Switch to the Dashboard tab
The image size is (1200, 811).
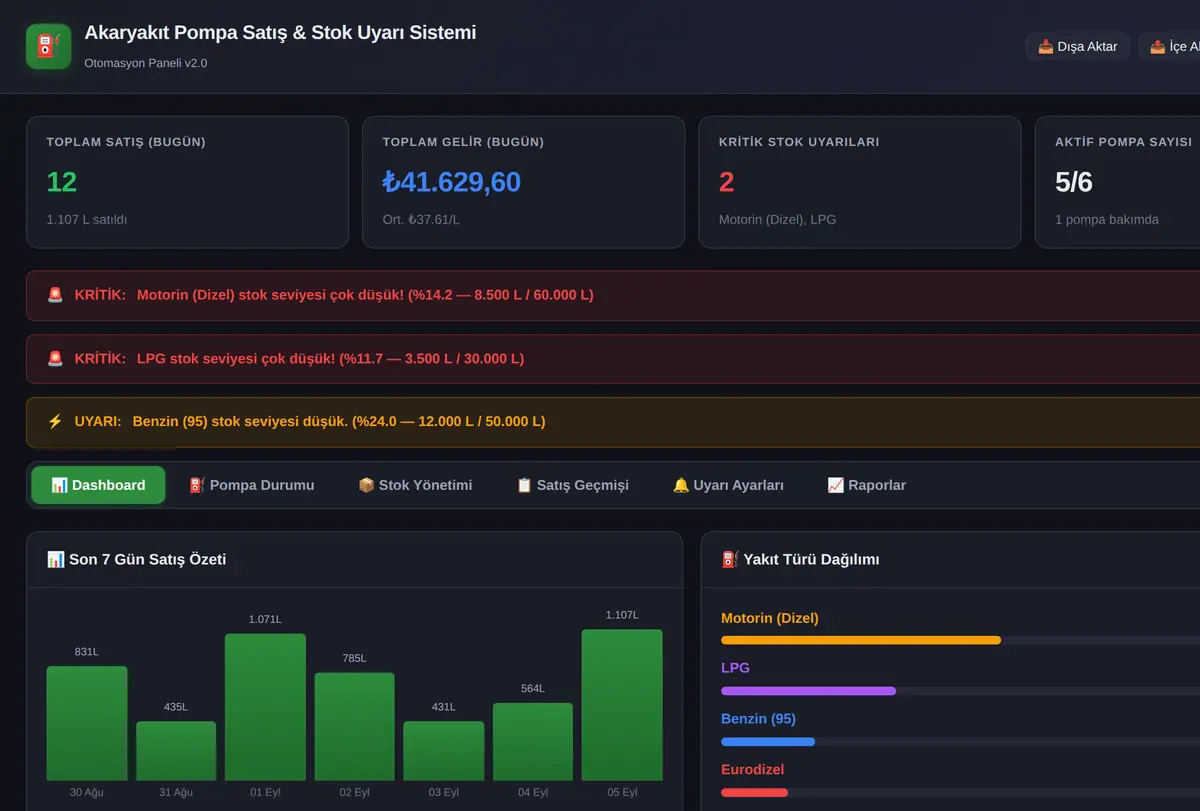click(98, 485)
